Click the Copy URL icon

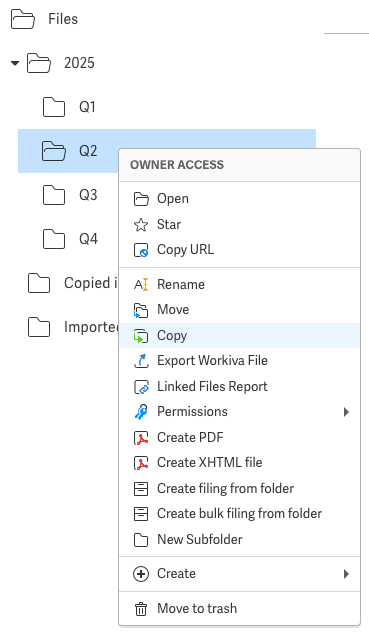pos(141,250)
